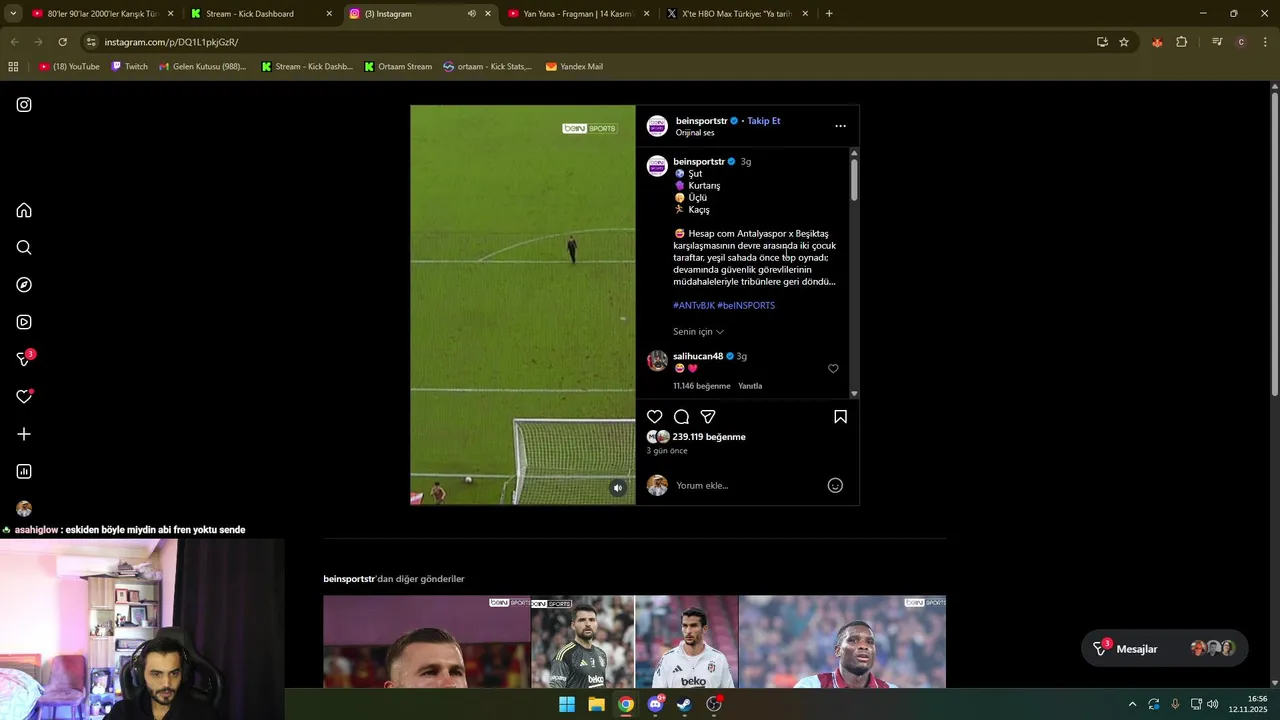Open Twitch bookmark
The image size is (1280, 720).
(x=129, y=67)
